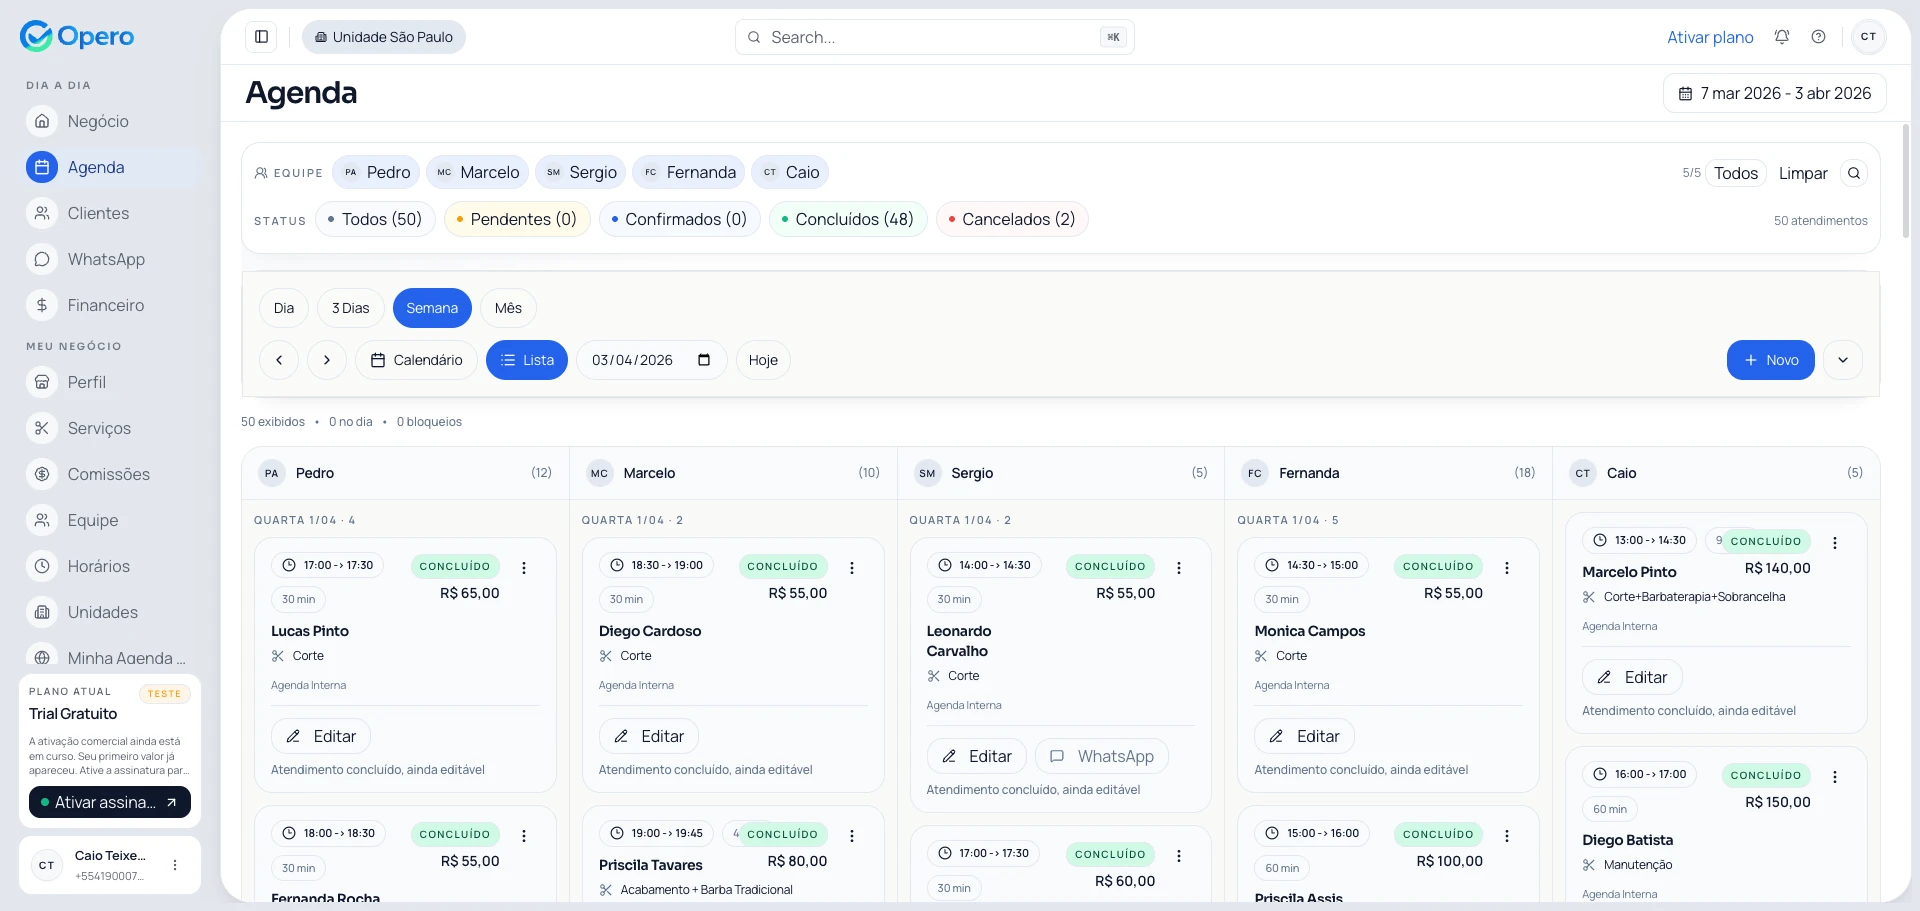
Task: Open Financeiro in the sidebar
Action: tap(105, 305)
